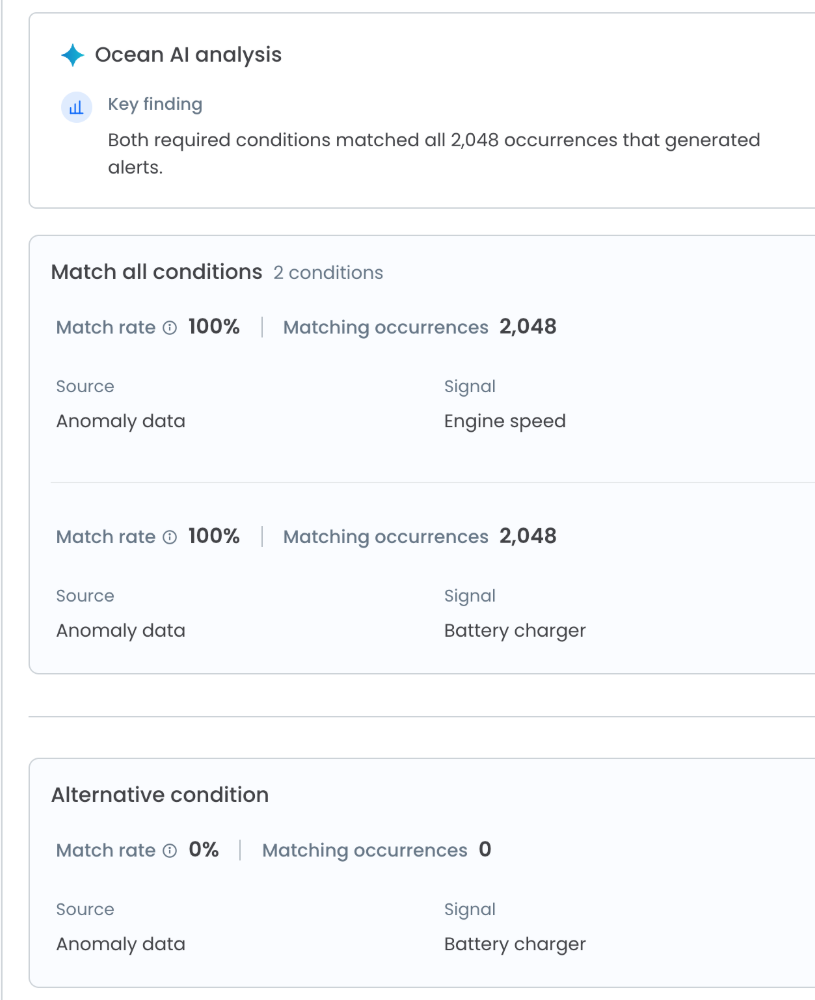The image size is (815, 1000).
Task: Click the Ocean AI sparkle star icon
Action: click(x=73, y=55)
